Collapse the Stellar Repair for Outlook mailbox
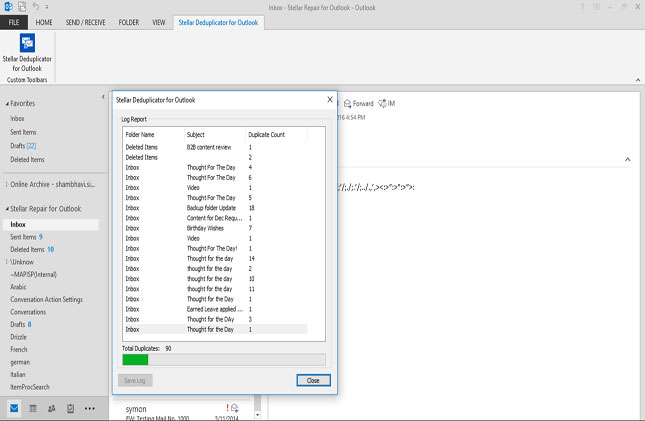 (x=6, y=209)
